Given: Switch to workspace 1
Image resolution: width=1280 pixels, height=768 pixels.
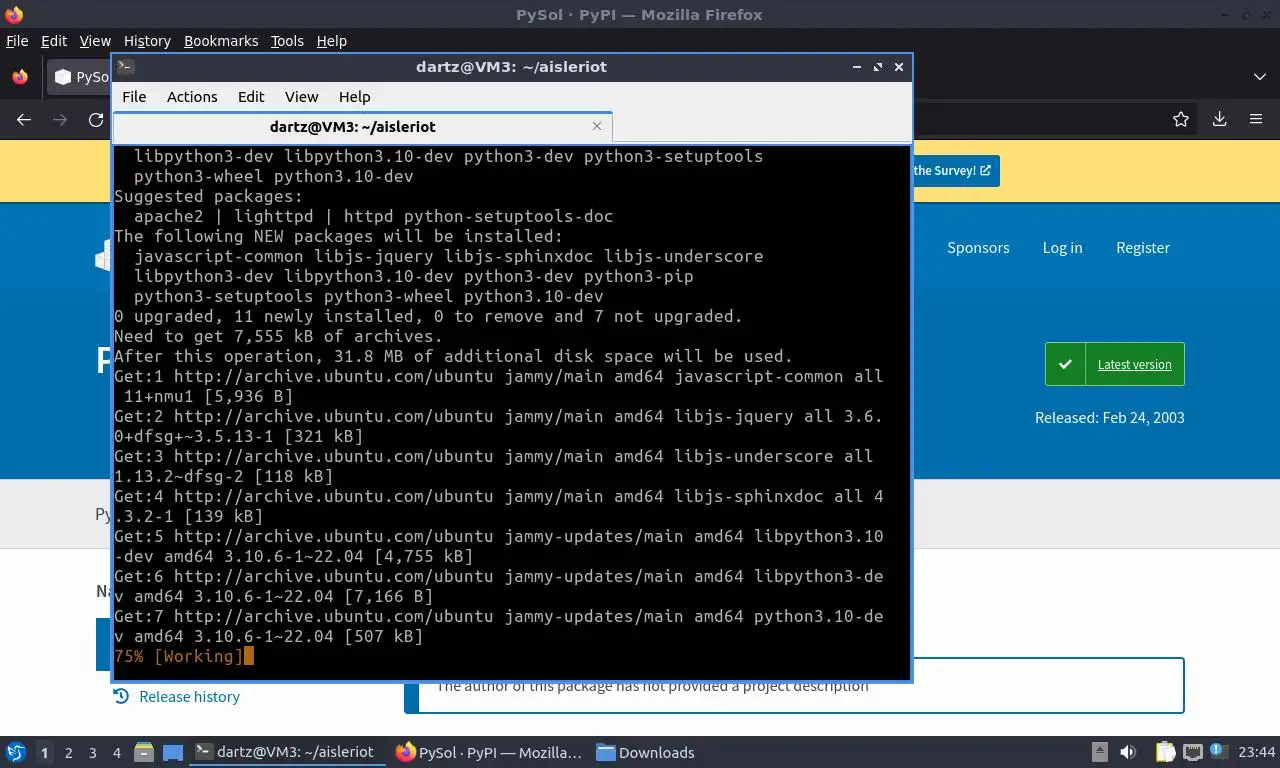Looking at the screenshot, I should (x=44, y=753).
